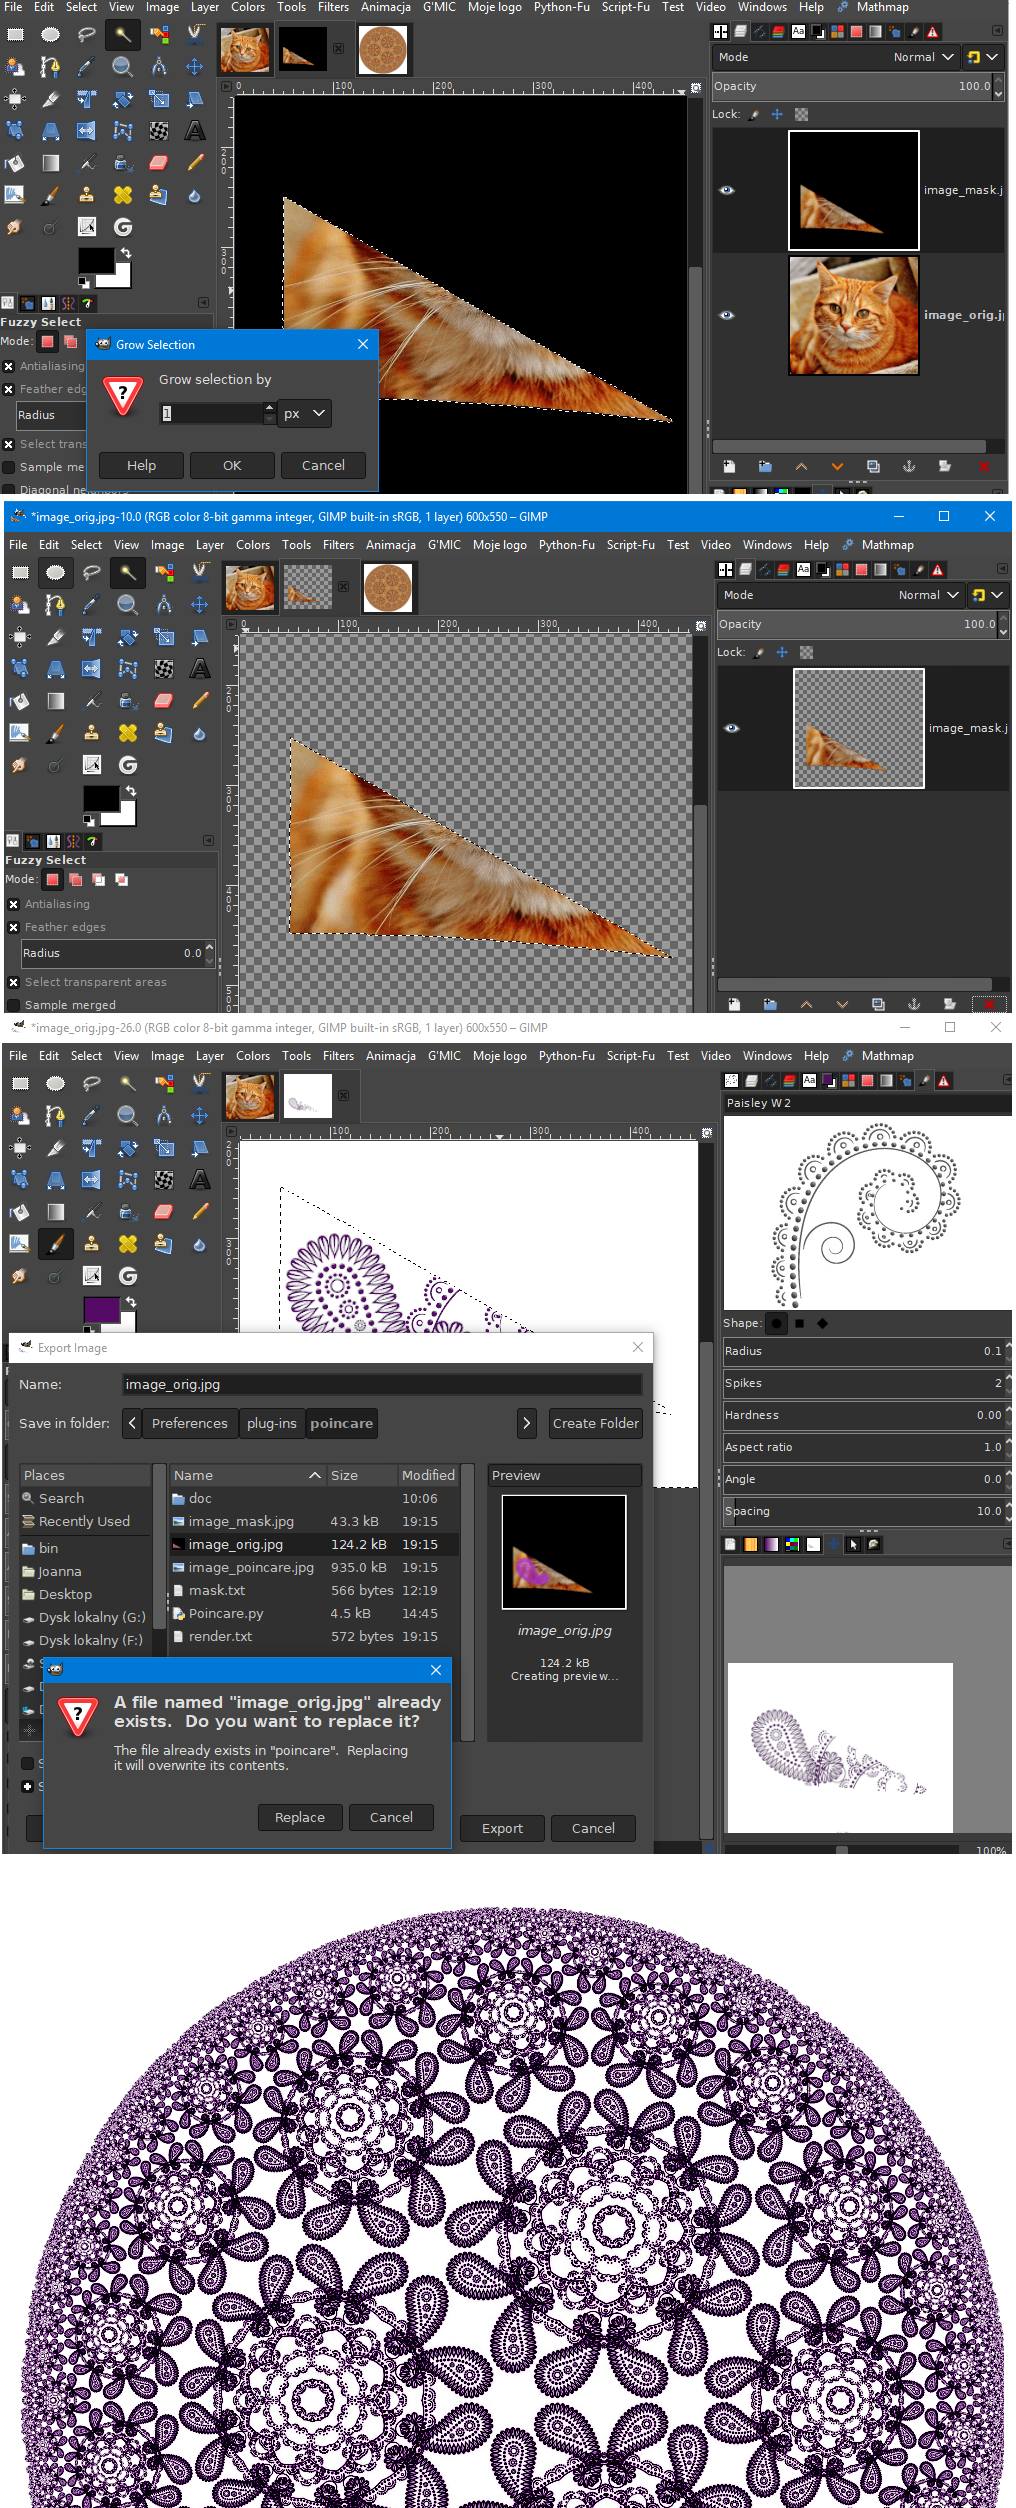Select Move tool in middle window
Image resolution: width=1016 pixels, height=2508 pixels.
(199, 605)
